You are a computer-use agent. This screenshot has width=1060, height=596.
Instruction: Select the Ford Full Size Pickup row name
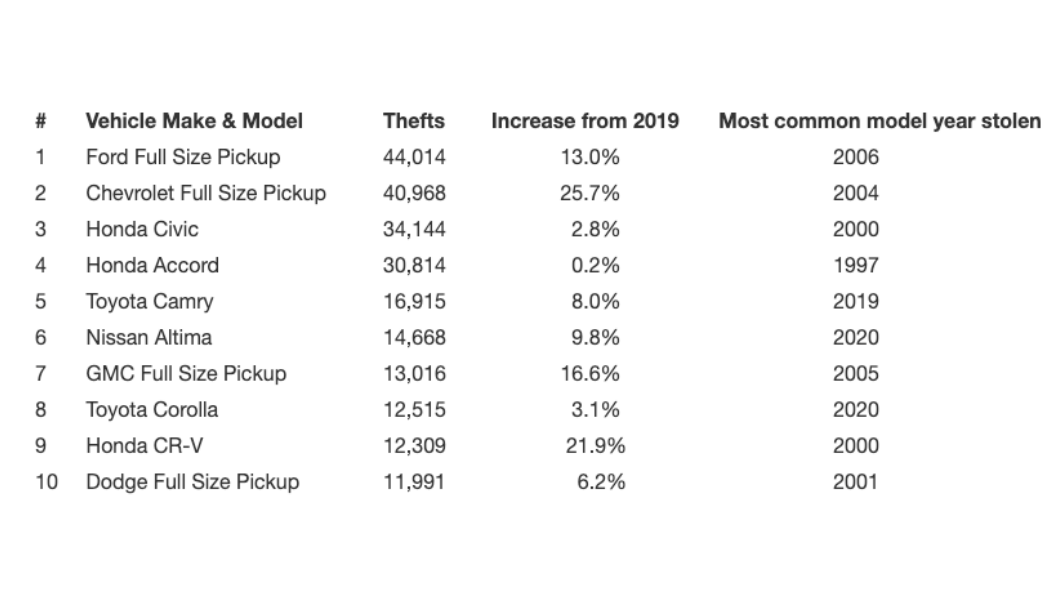click(x=183, y=157)
